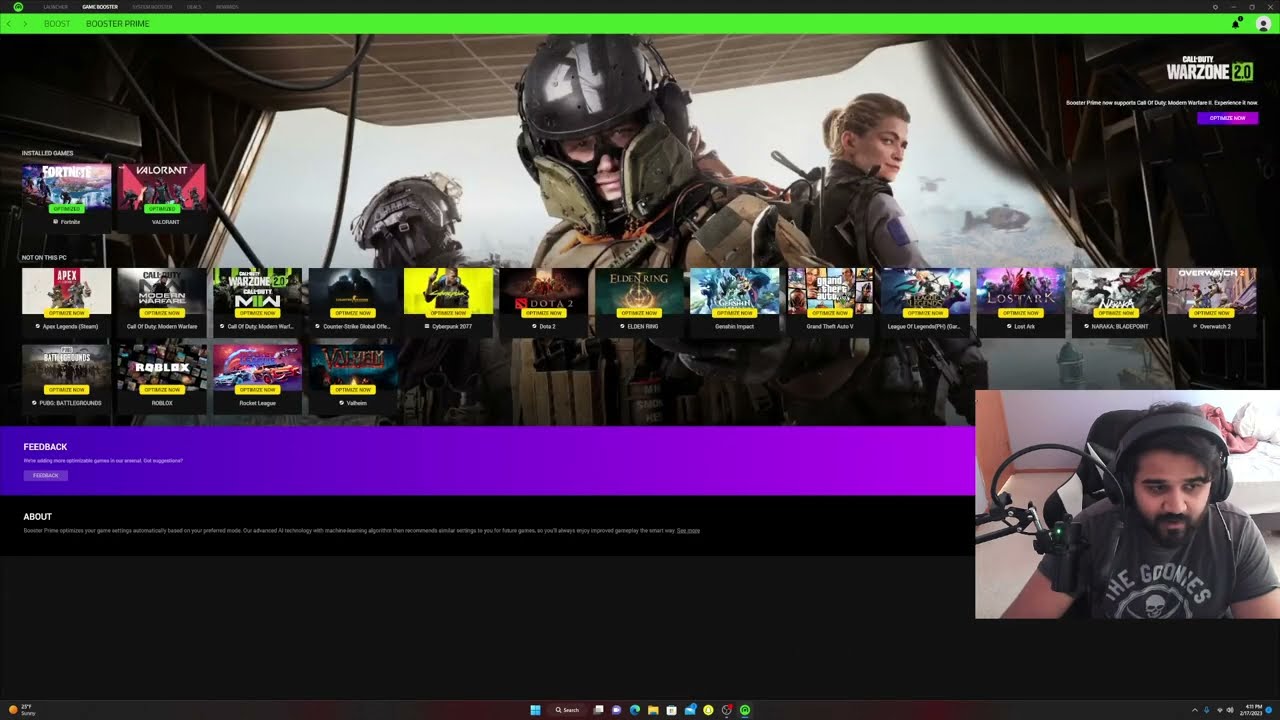Click Optimize Now for Counter-Strike Global Offensive

(x=353, y=313)
